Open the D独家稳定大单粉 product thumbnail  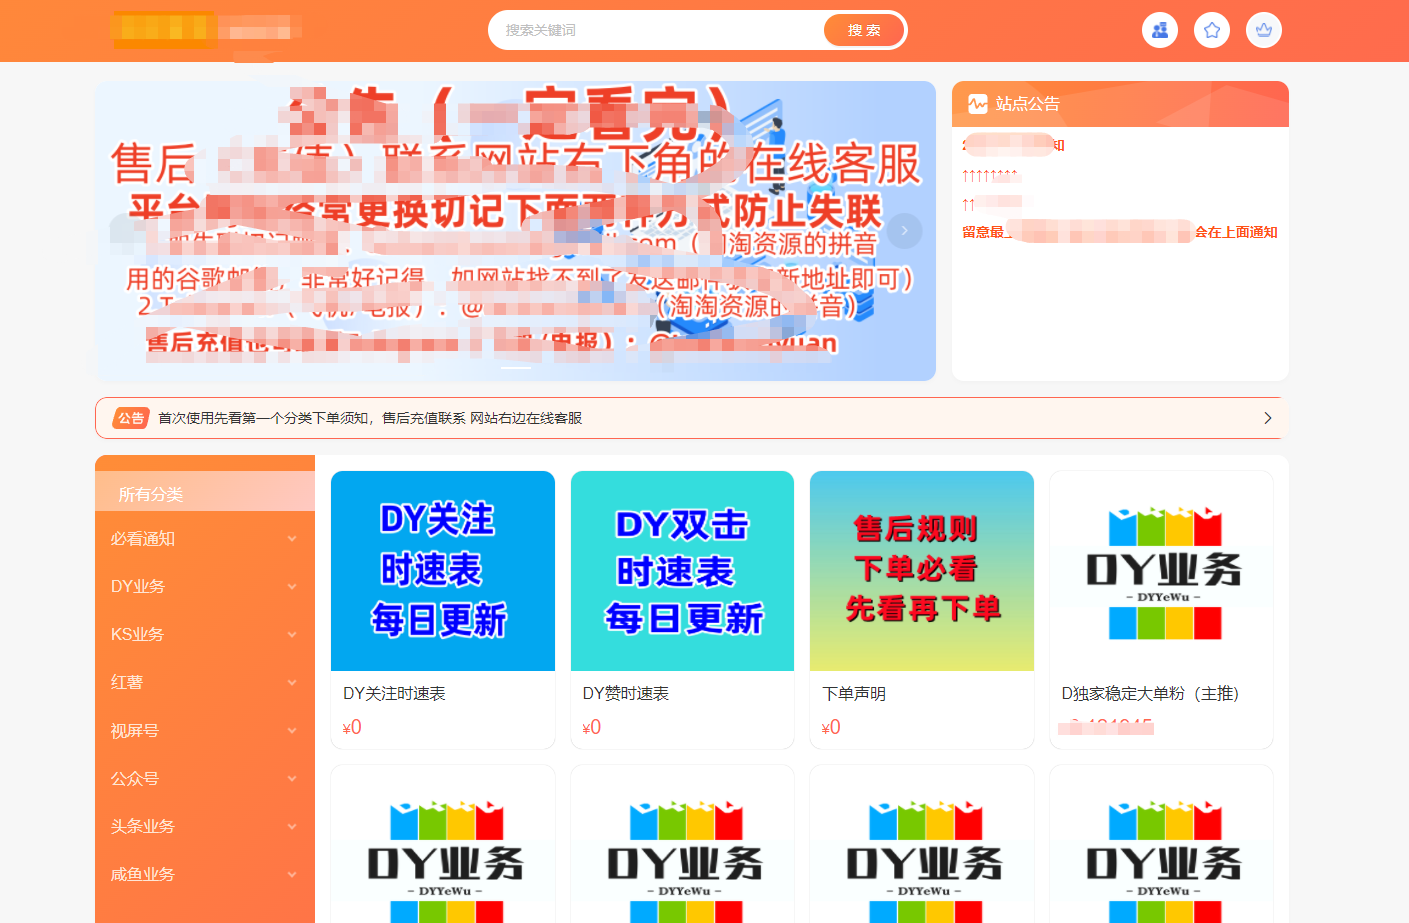click(x=1160, y=570)
